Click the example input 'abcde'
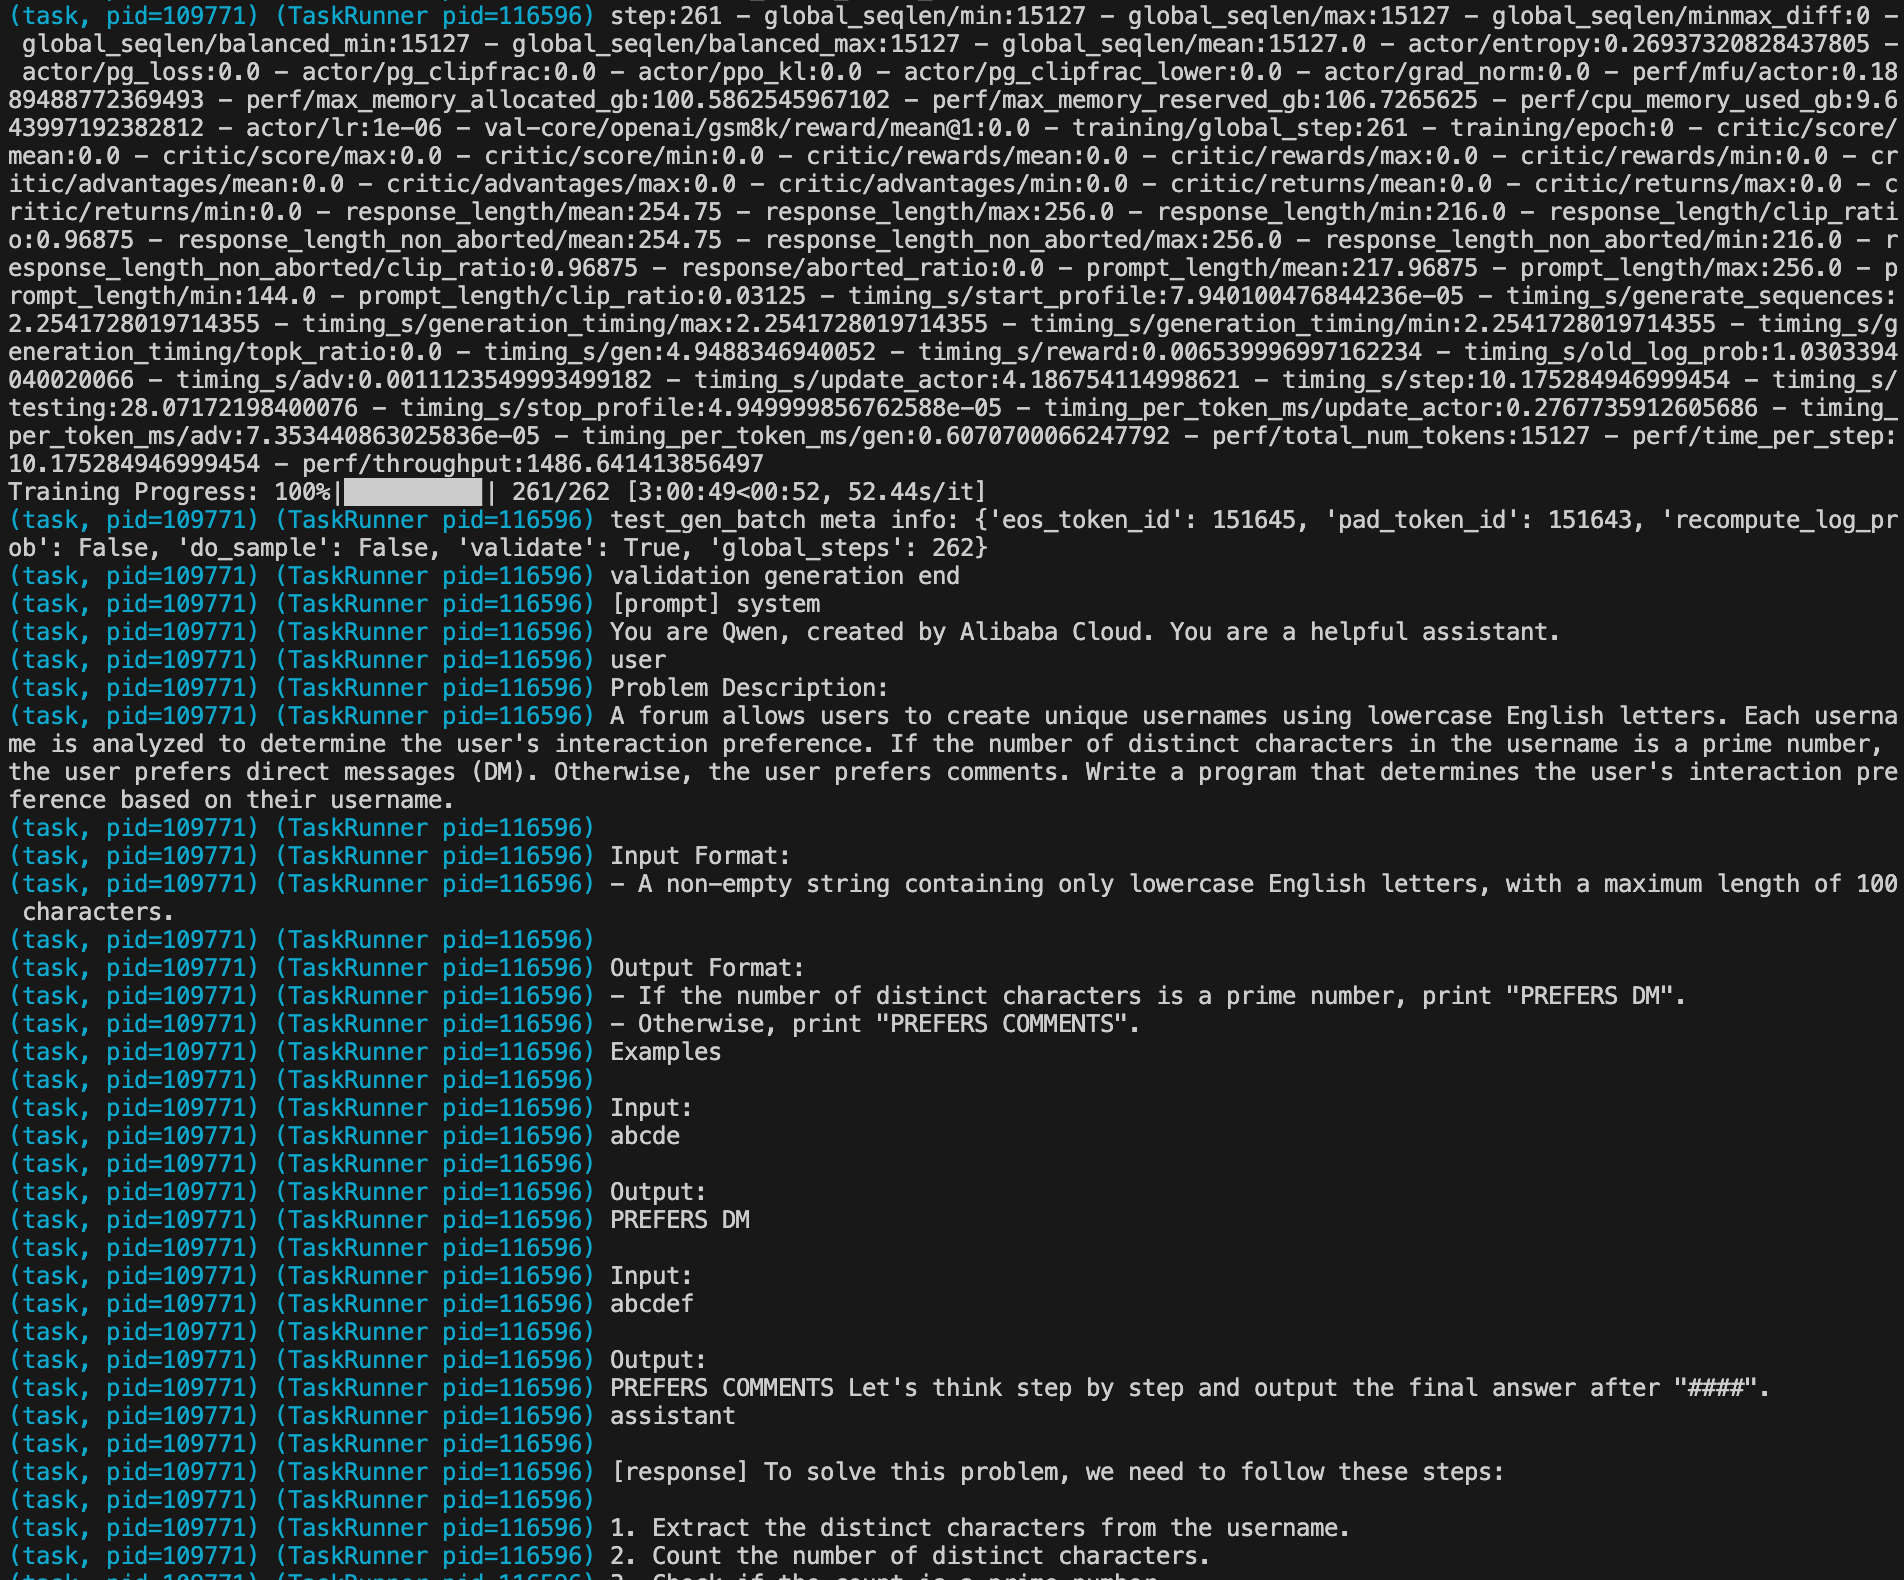The image size is (1904, 1580). pyautogui.click(x=645, y=1136)
